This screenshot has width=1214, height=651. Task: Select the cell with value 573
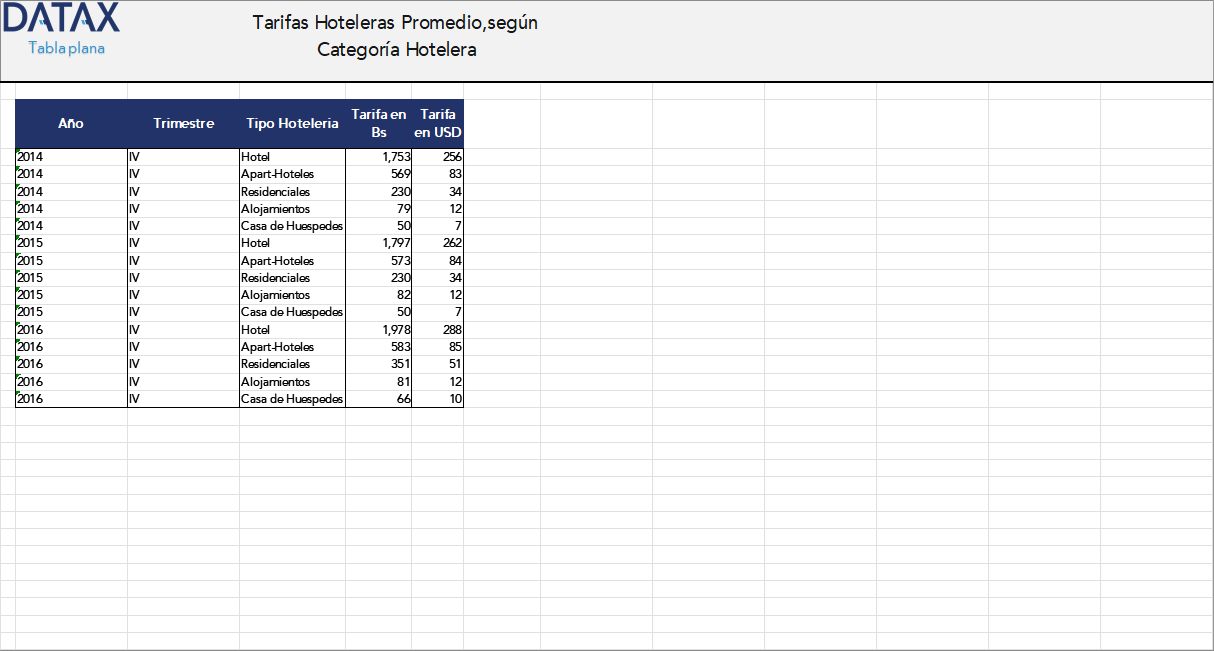[378, 261]
